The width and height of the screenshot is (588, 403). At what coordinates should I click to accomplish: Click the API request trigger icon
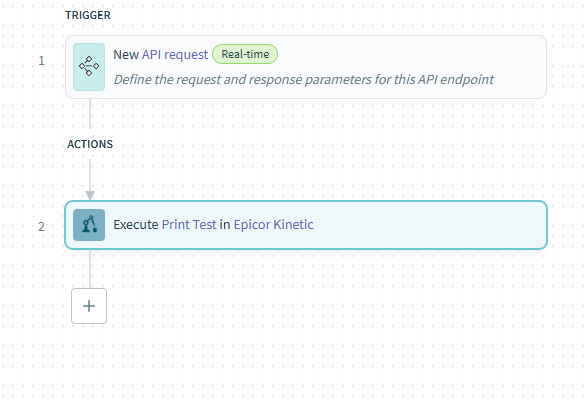[89, 67]
